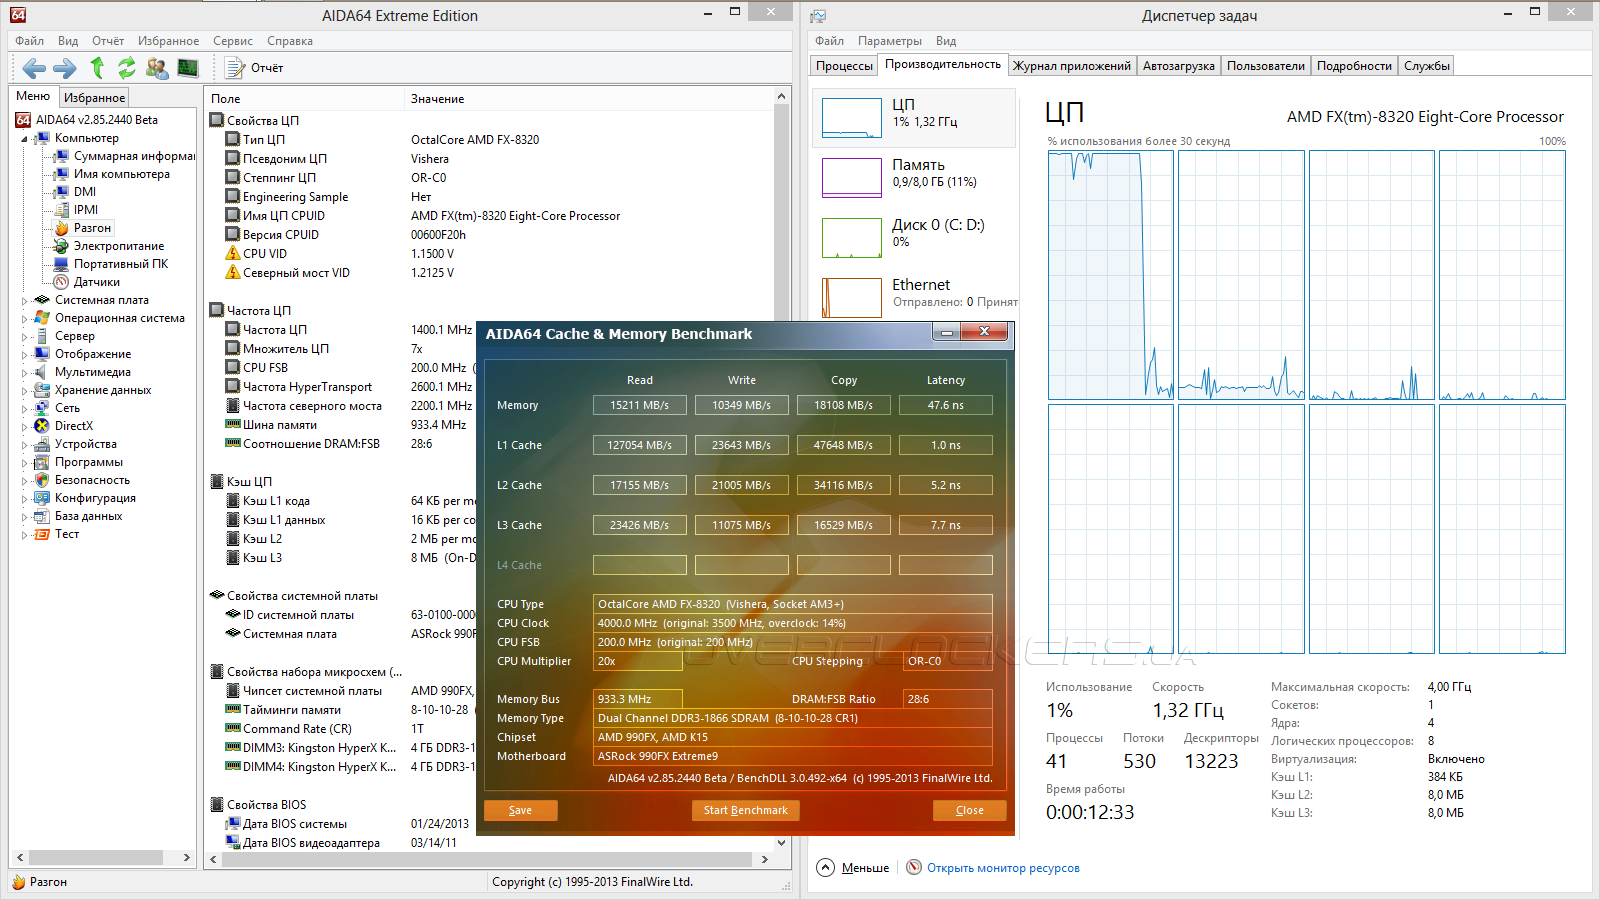1600x900 pixels.
Task: Click the blue Back arrow in AIDA64
Action: point(34,68)
